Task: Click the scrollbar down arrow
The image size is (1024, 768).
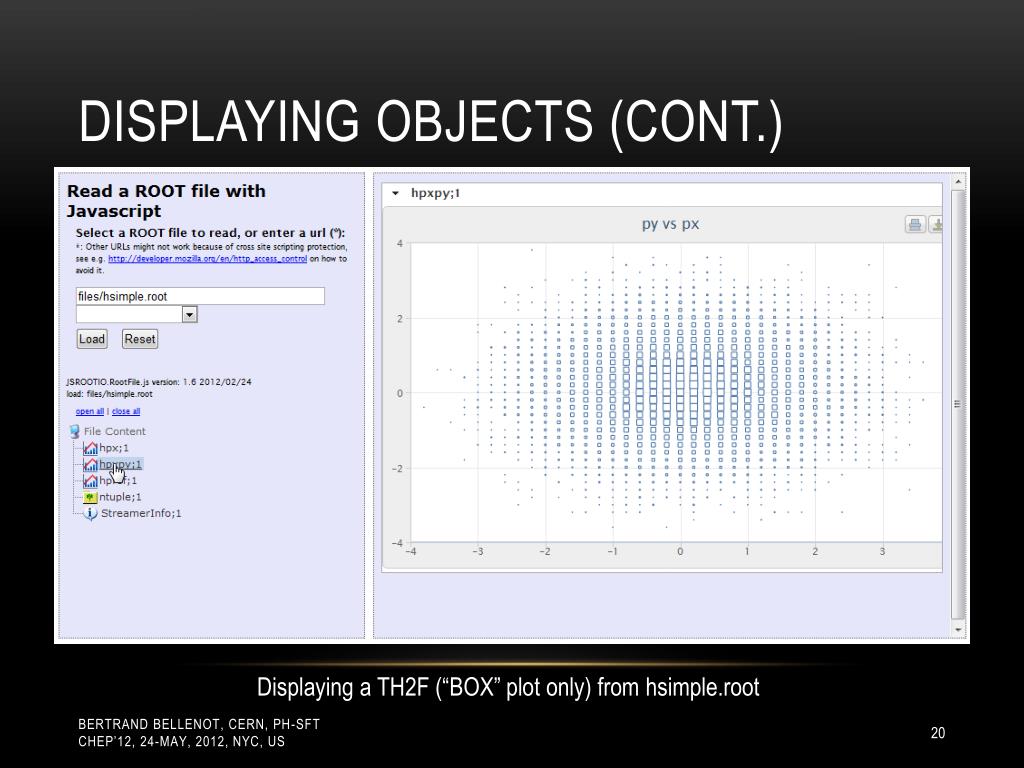Action: click(958, 630)
